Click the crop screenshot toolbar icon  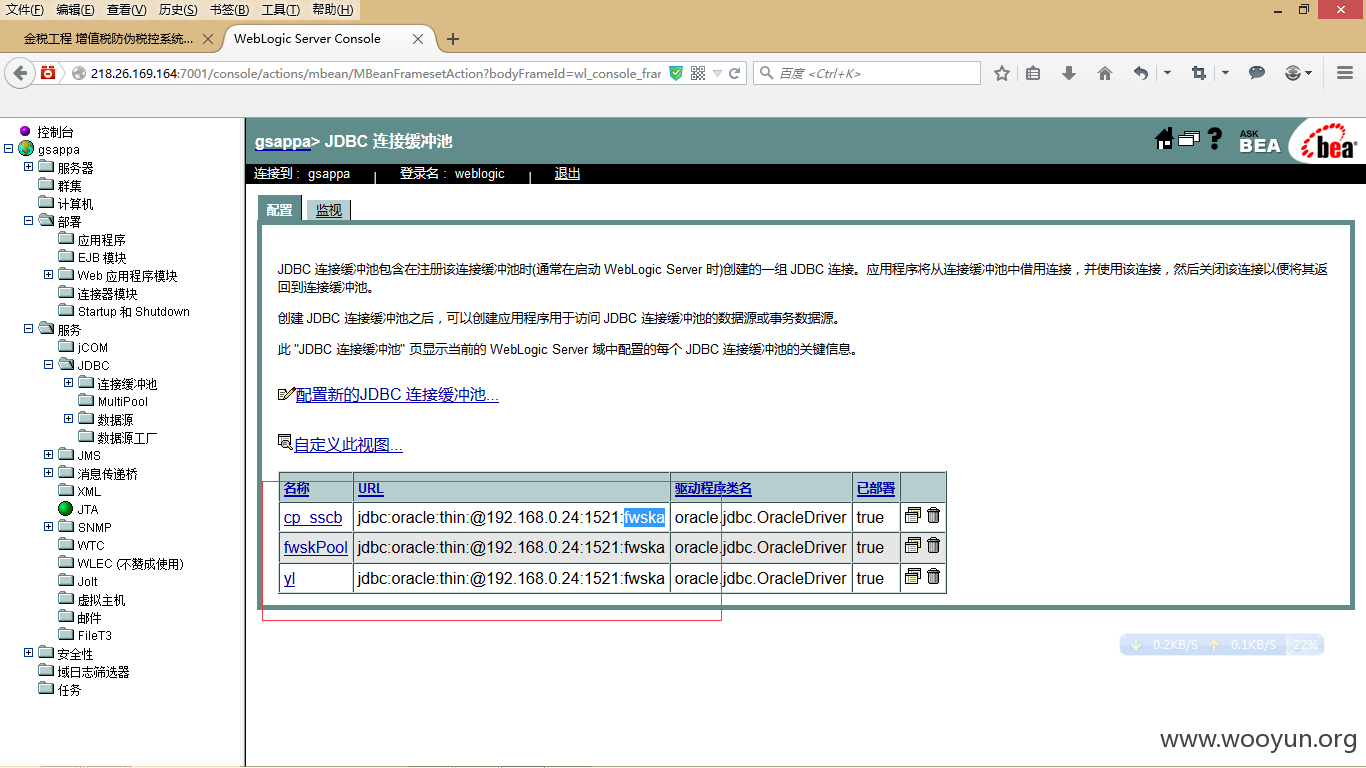tap(1198, 73)
